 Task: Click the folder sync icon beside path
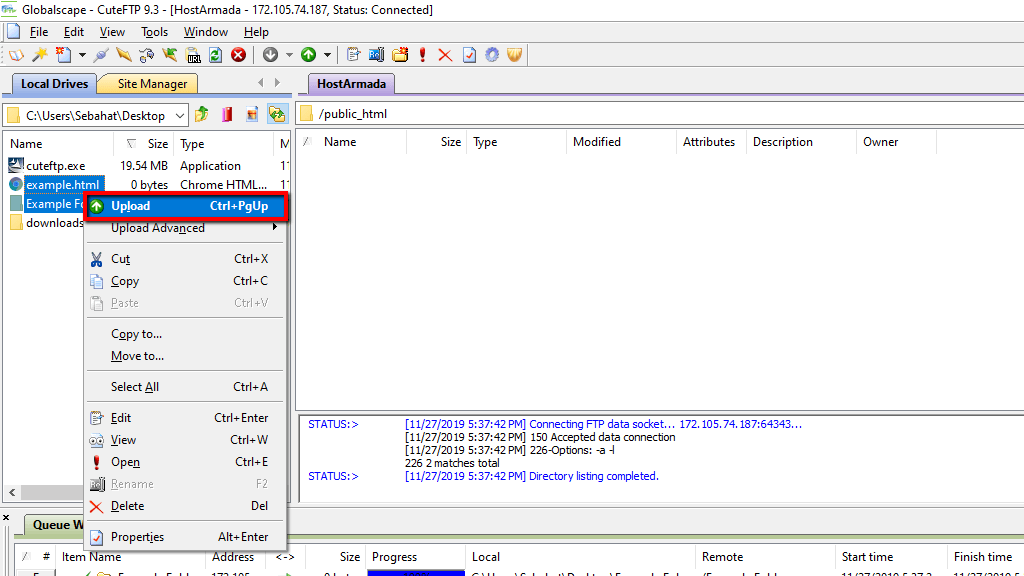click(x=277, y=114)
